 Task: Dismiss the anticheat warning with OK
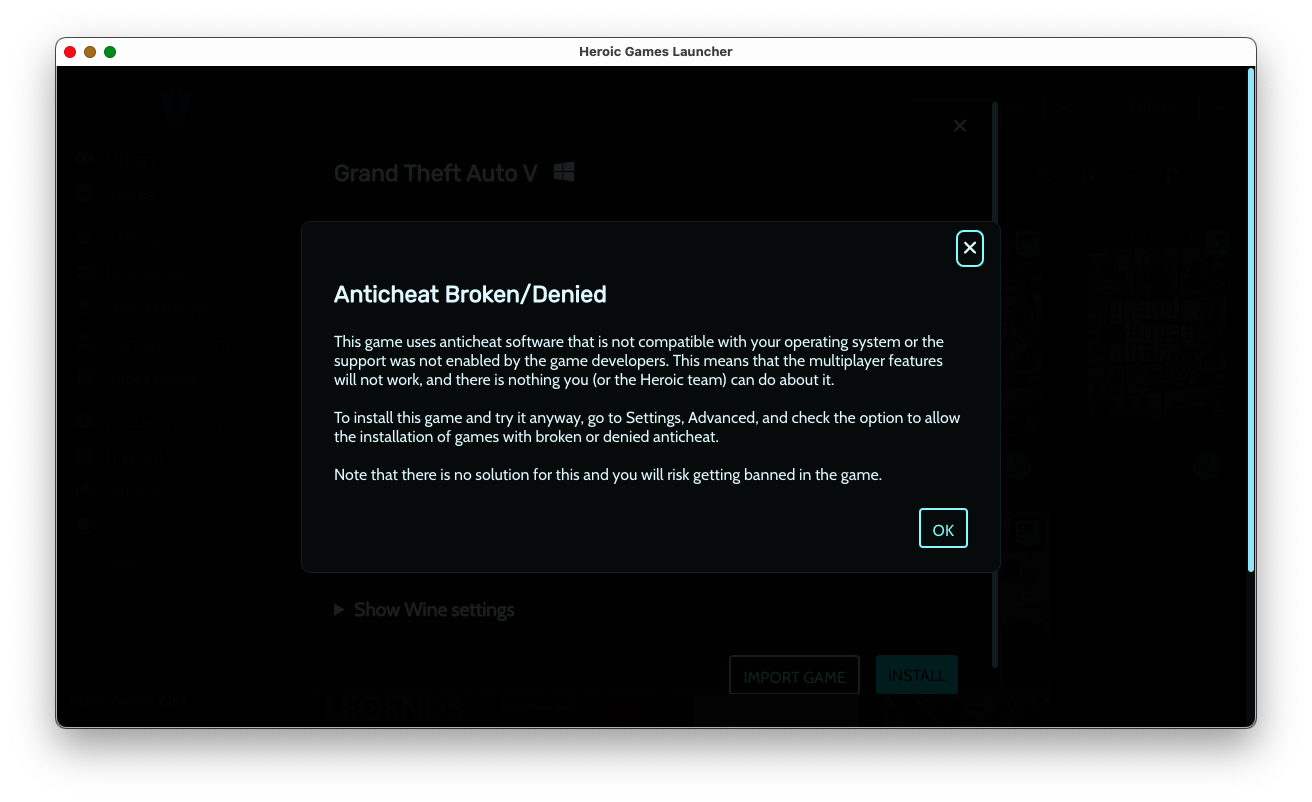point(943,529)
